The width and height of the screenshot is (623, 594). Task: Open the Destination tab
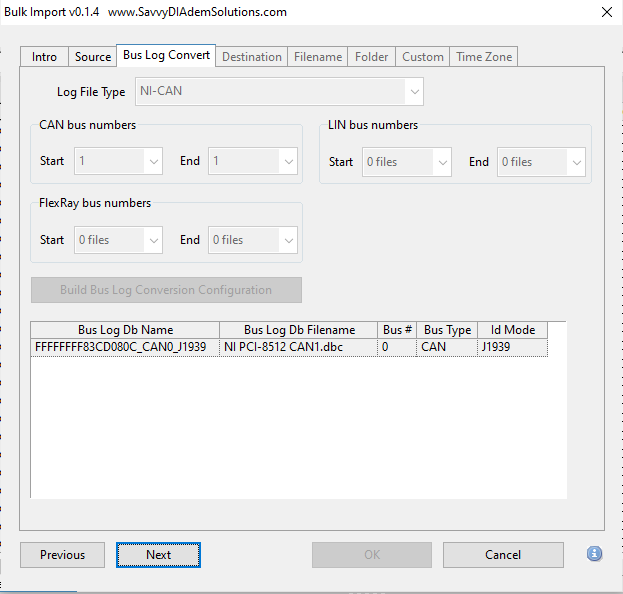point(251,57)
